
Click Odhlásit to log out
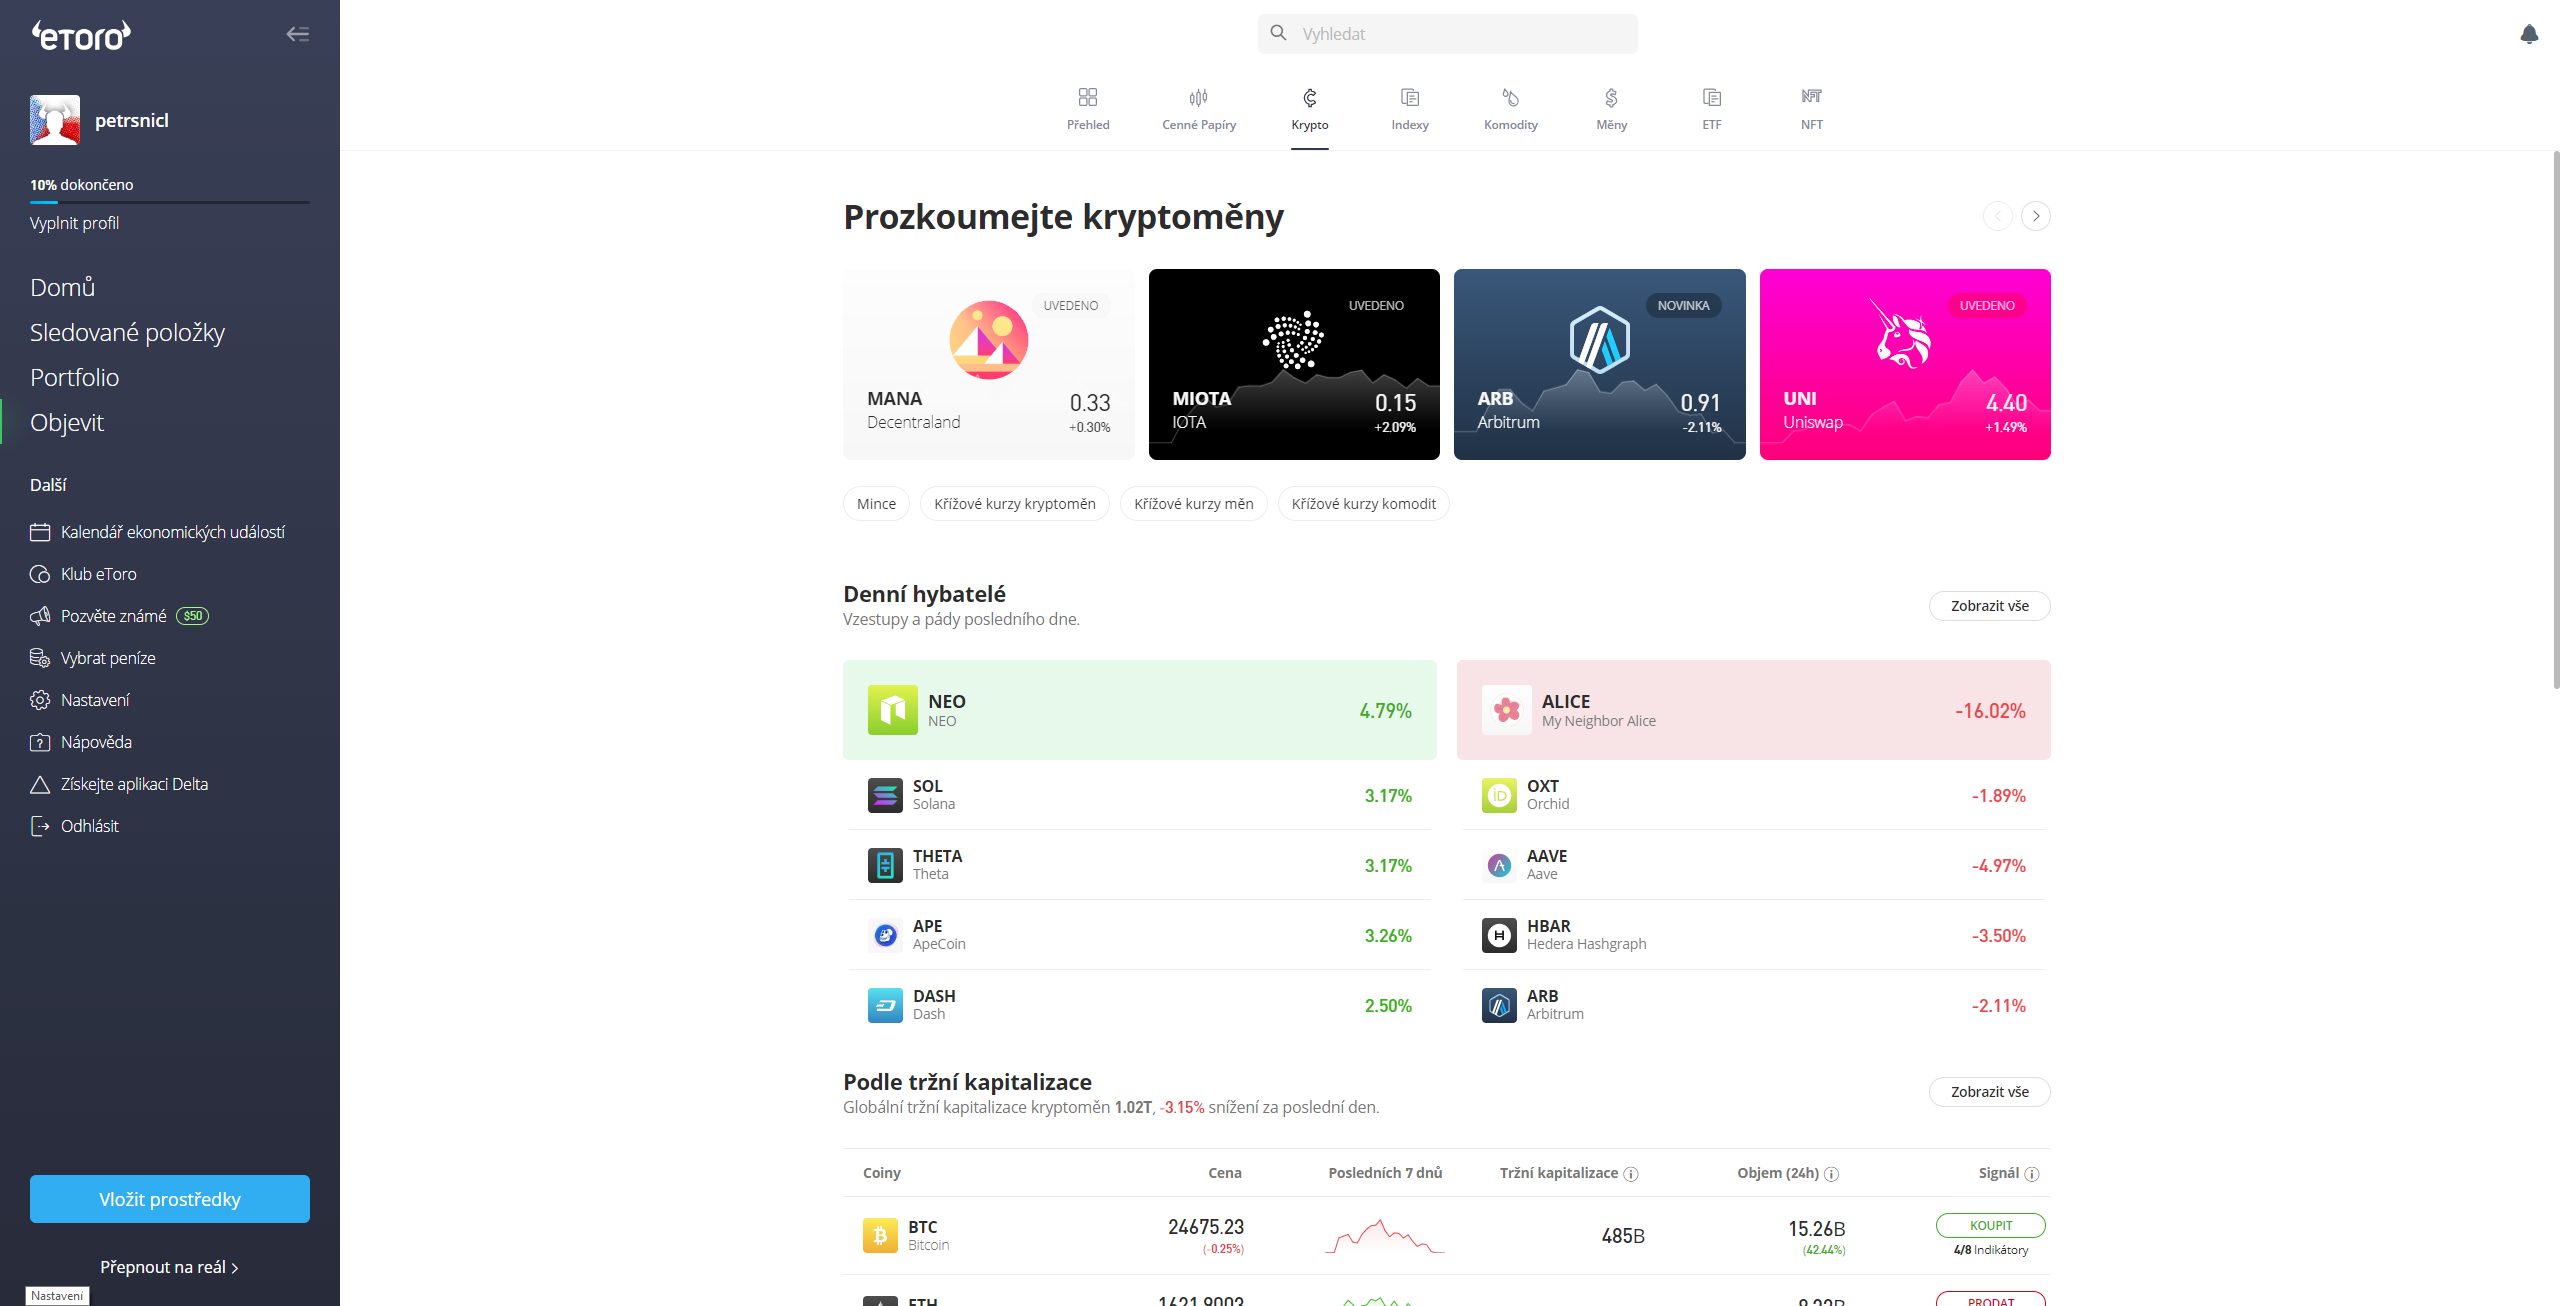coord(74,826)
